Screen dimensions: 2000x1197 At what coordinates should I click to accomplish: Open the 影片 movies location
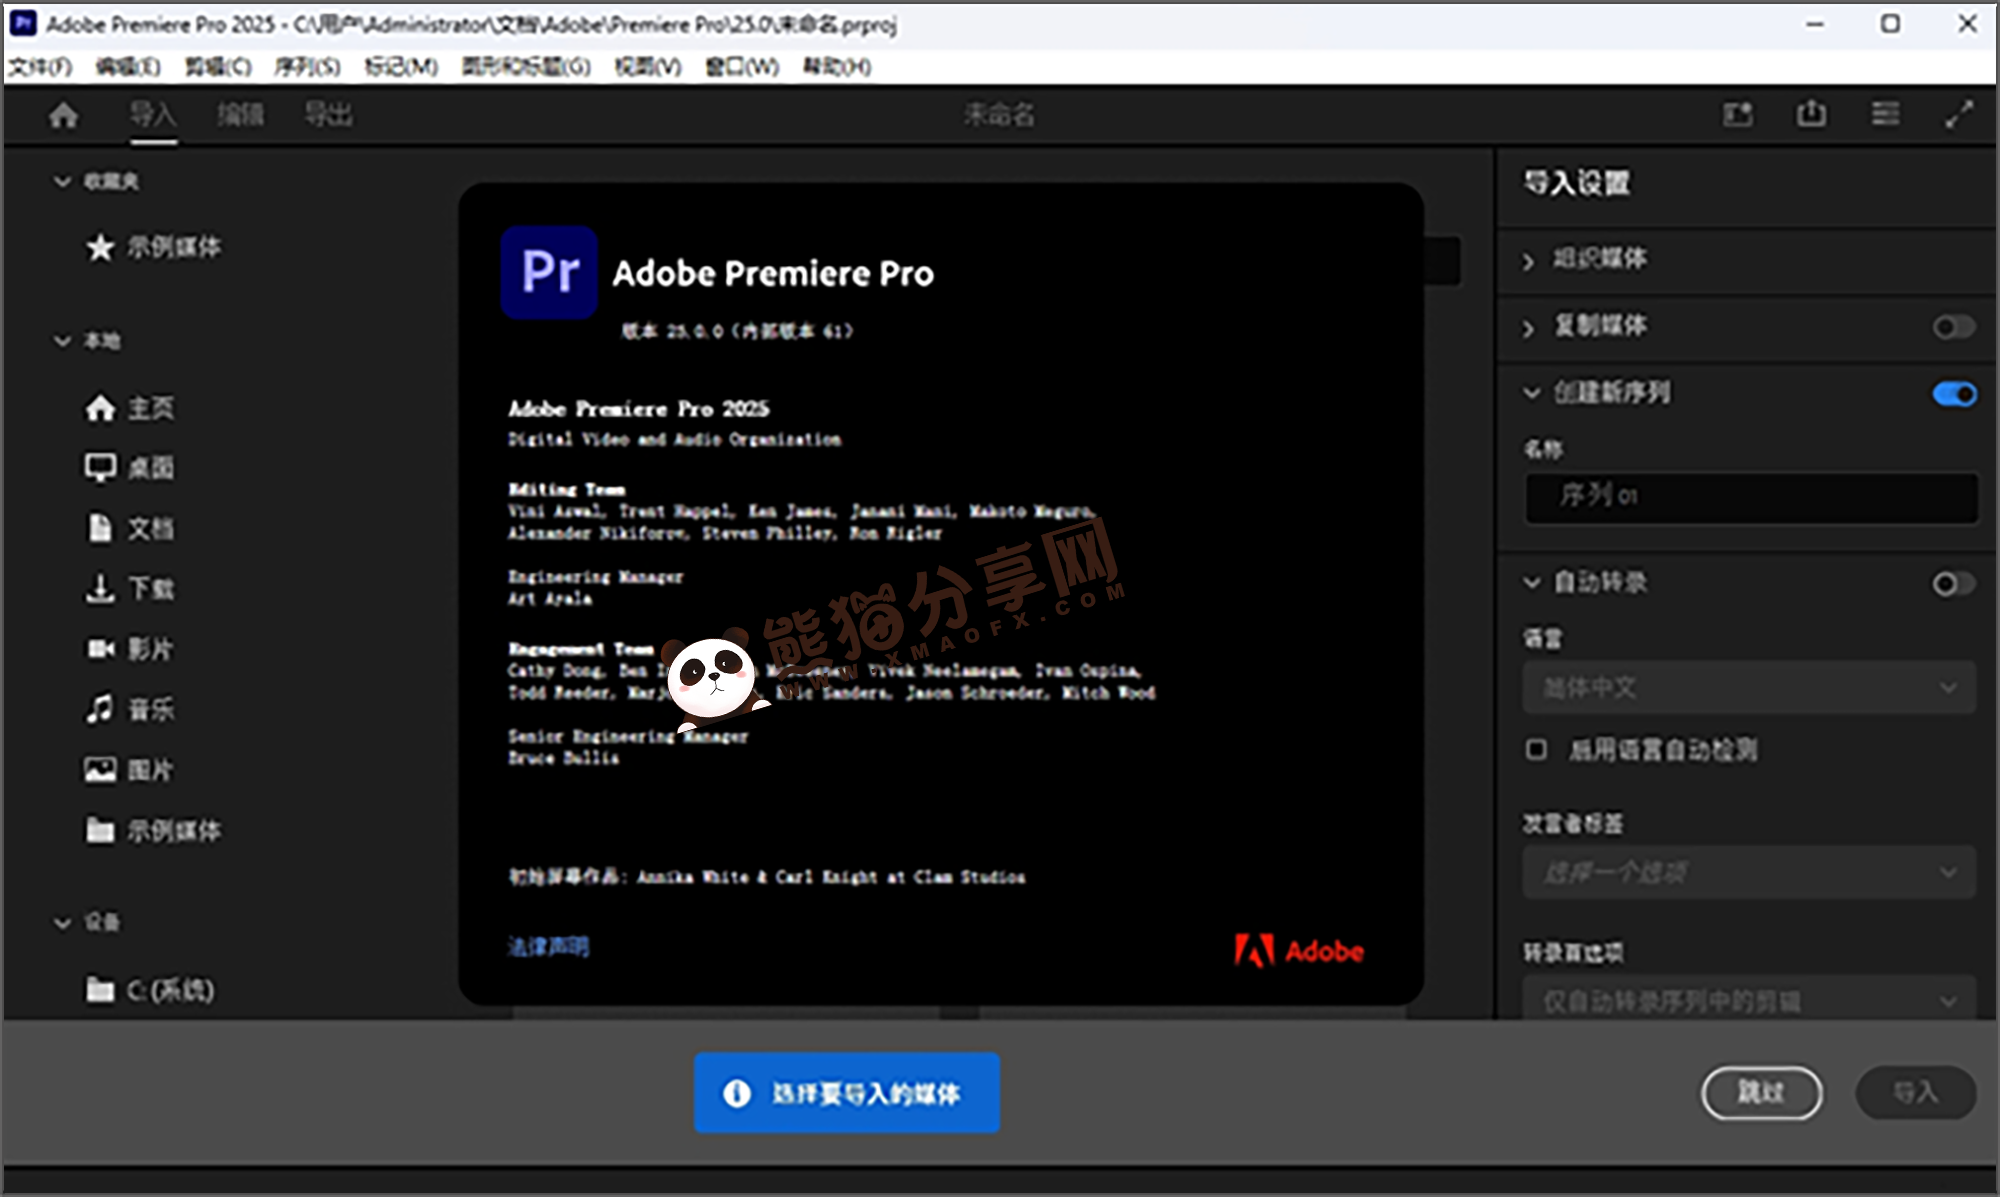click(x=129, y=648)
